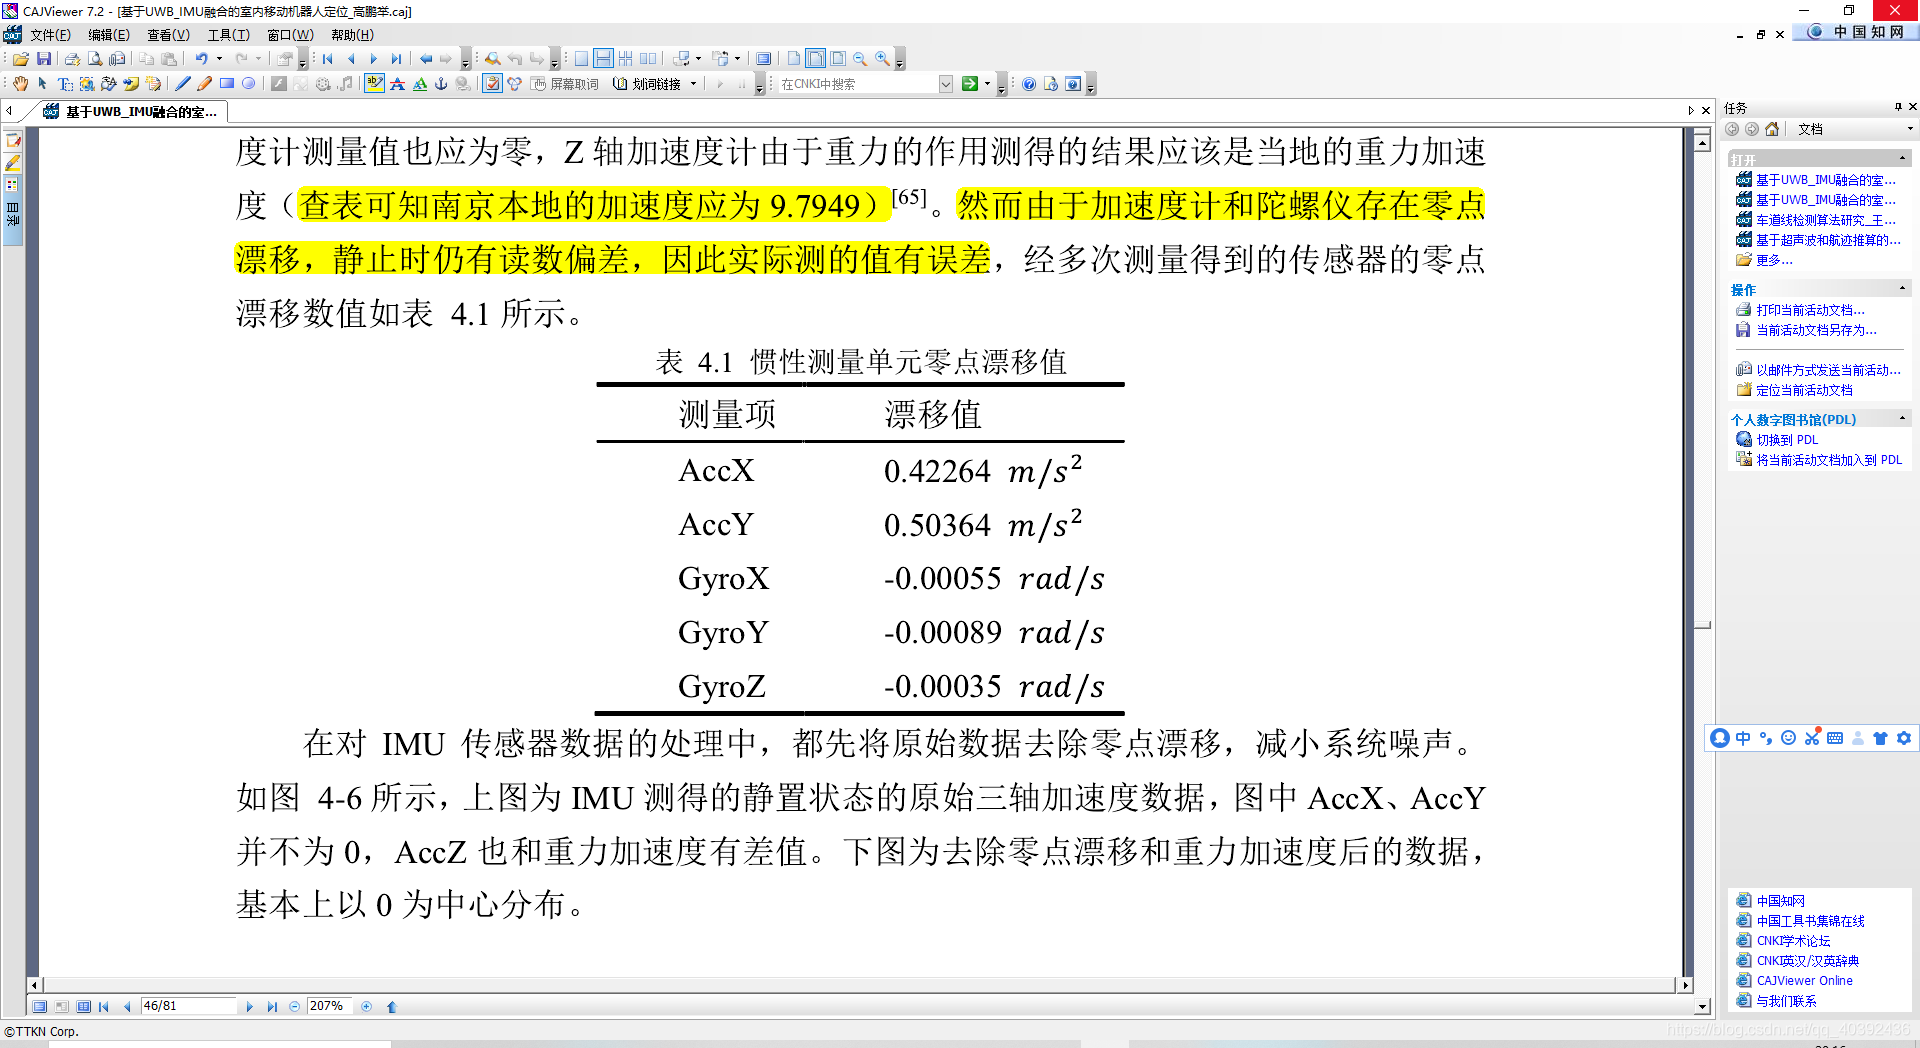Open the 编辑(E) menu
This screenshot has height=1048, width=1920.
tap(109, 35)
